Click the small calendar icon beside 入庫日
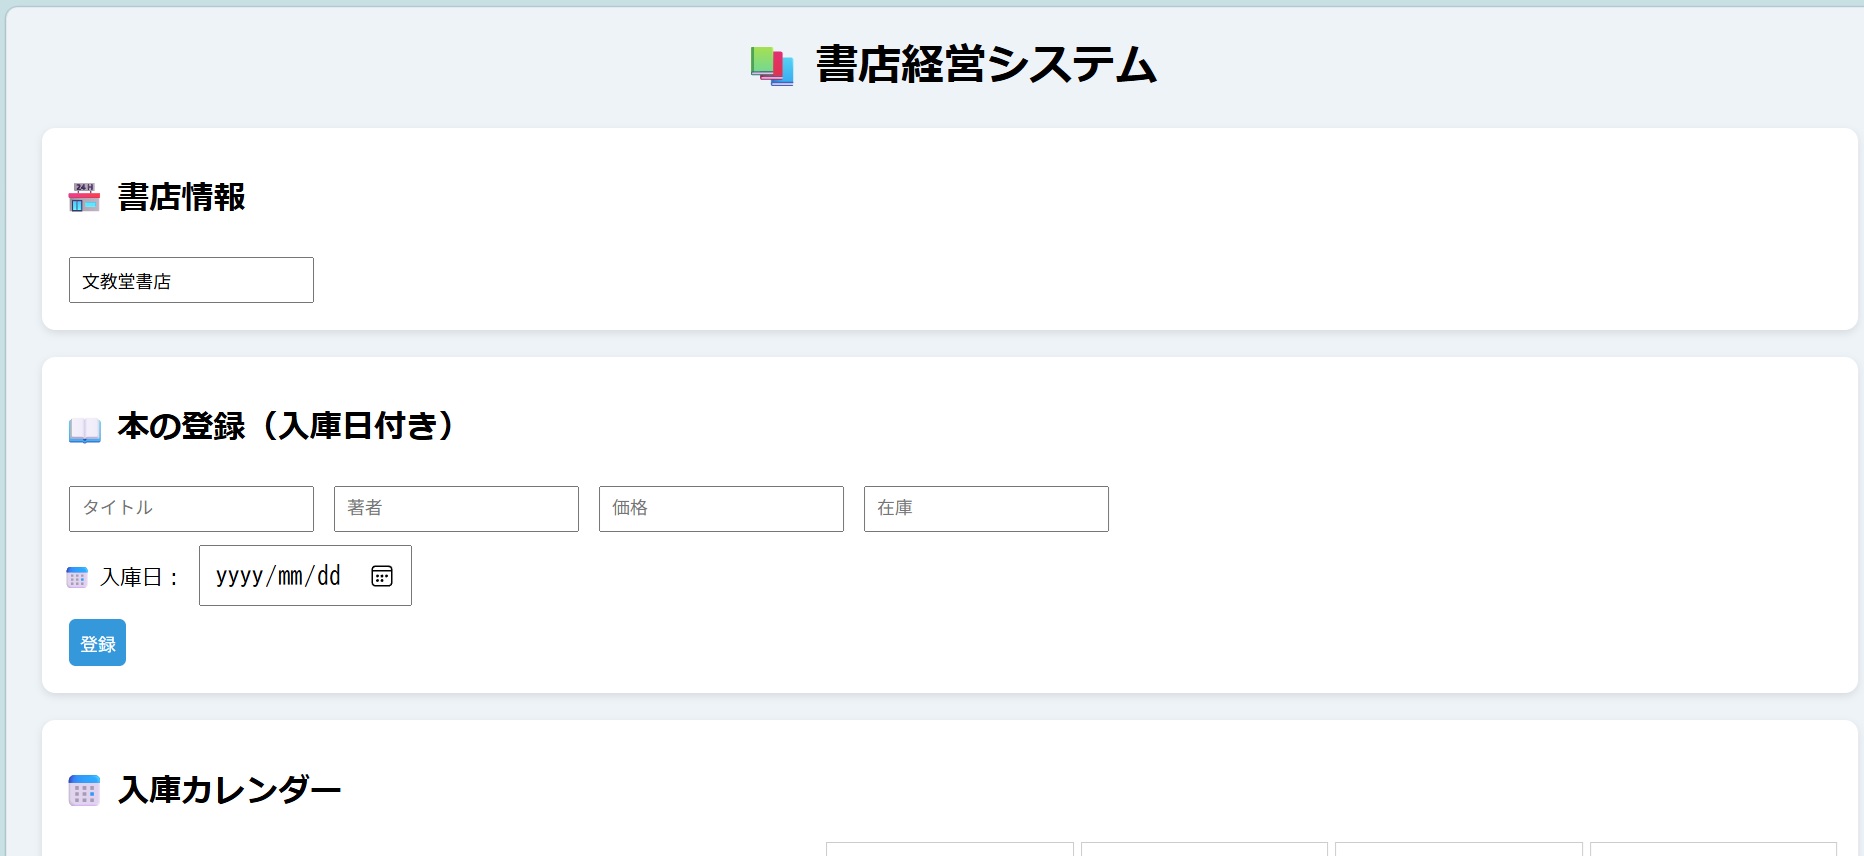1864x856 pixels. click(77, 577)
